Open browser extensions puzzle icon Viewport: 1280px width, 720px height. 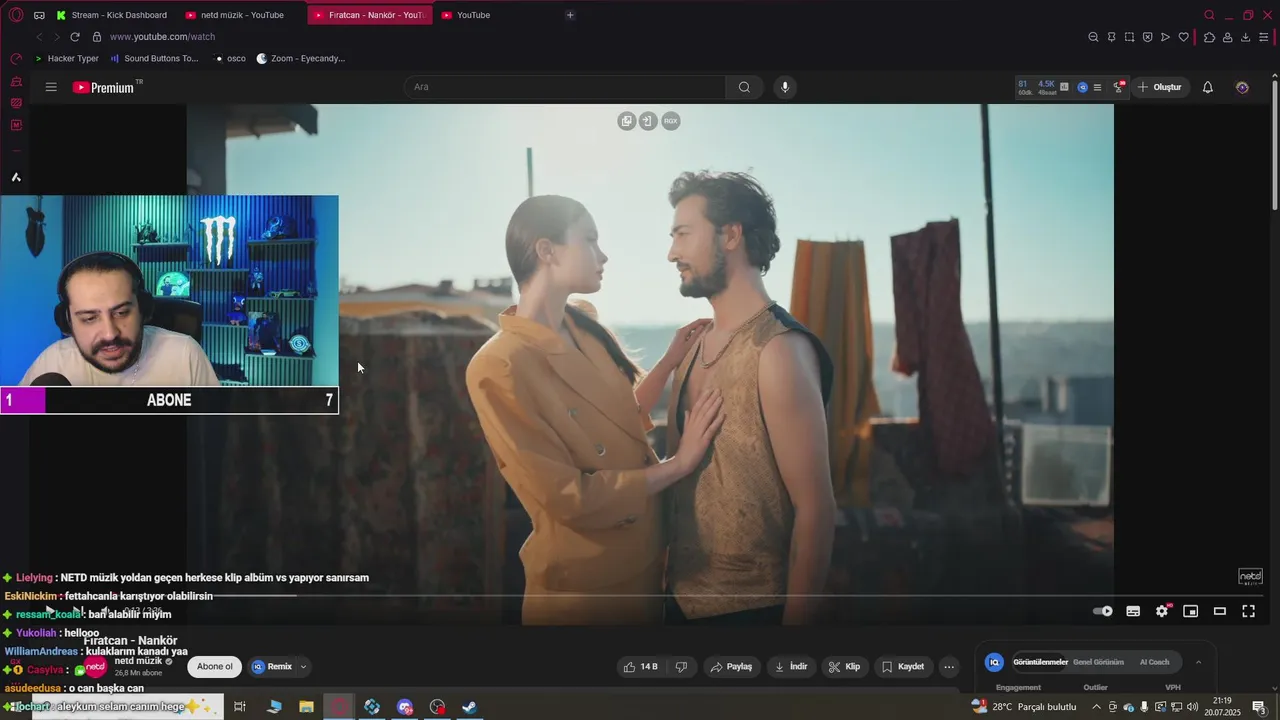[x=1209, y=37]
